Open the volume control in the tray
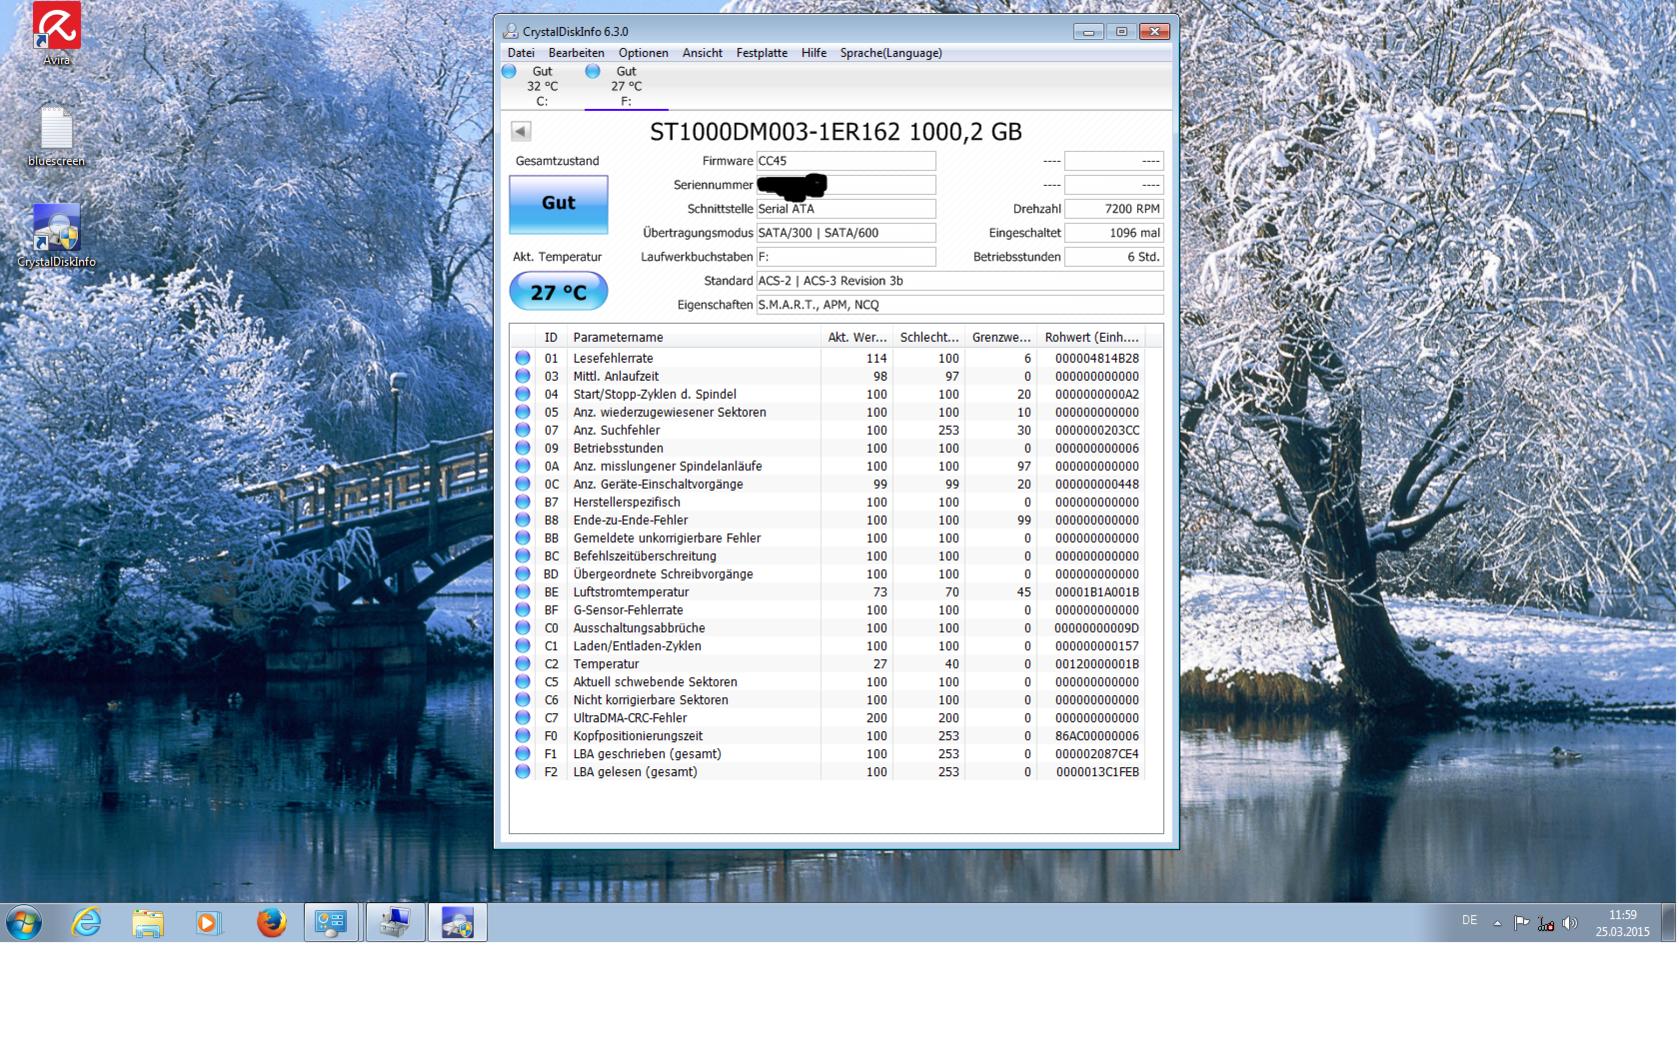 point(1570,923)
